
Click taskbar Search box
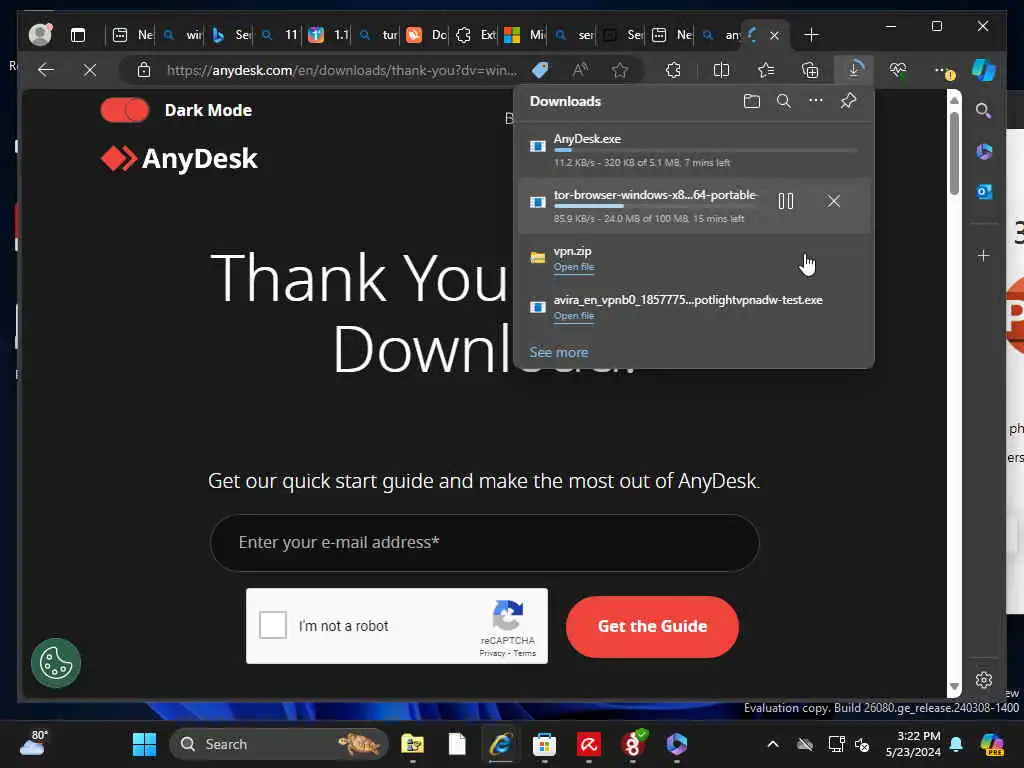[280, 744]
